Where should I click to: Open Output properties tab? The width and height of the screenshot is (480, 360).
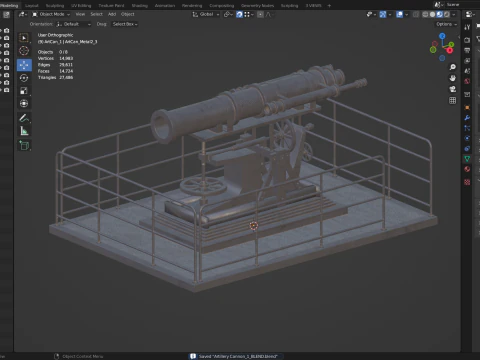click(467, 50)
